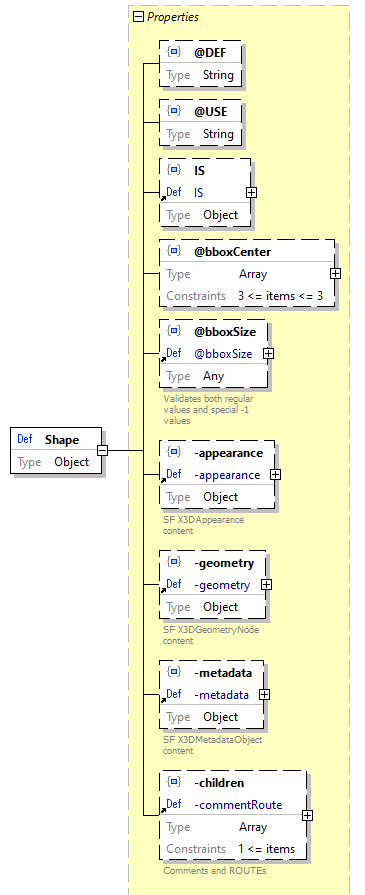Screen dimensions: 365x895
Task: Click the Object type of IS
Action: [x=220, y=215]
